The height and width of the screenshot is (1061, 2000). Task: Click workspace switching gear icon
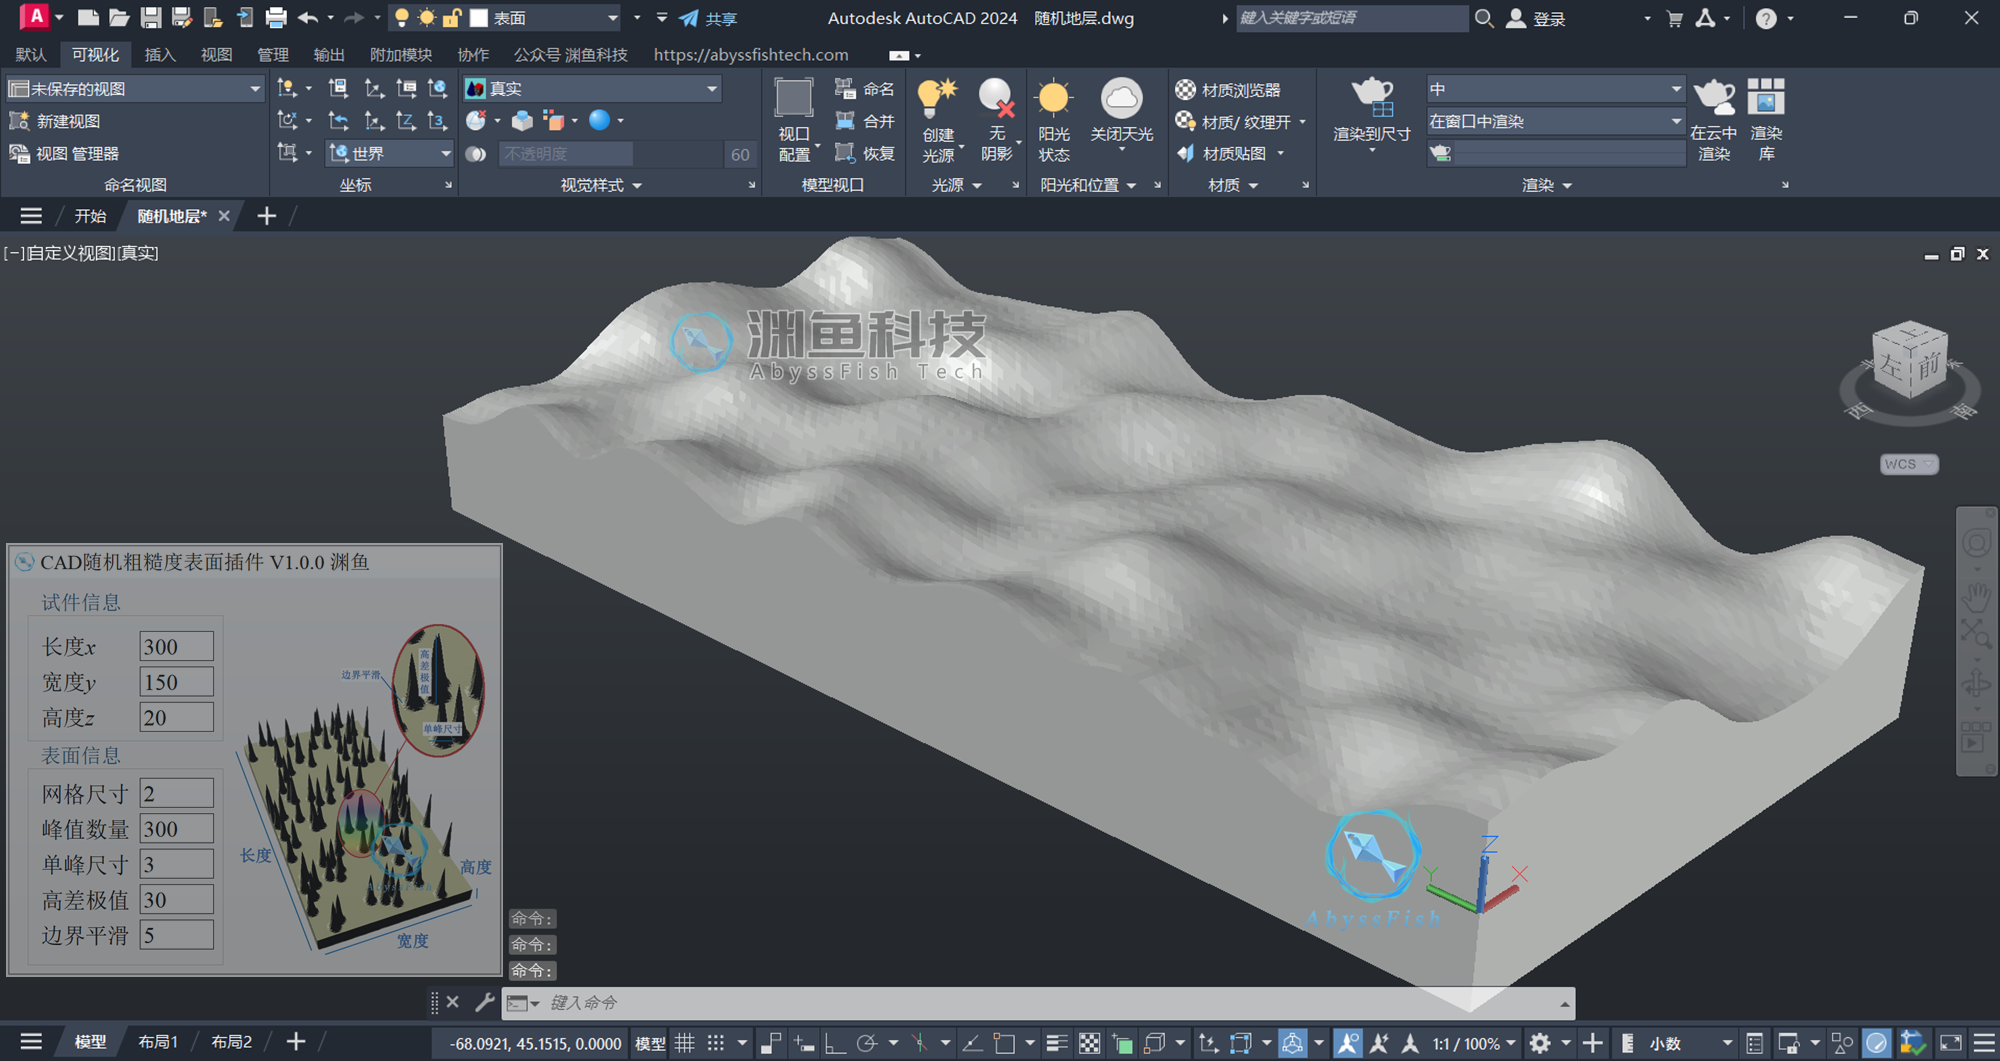click(1540, 1043)
